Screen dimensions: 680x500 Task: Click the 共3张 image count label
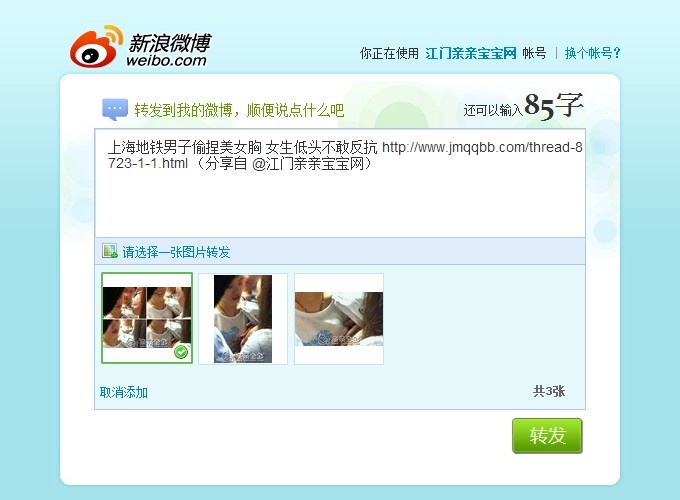pos(549,391)
